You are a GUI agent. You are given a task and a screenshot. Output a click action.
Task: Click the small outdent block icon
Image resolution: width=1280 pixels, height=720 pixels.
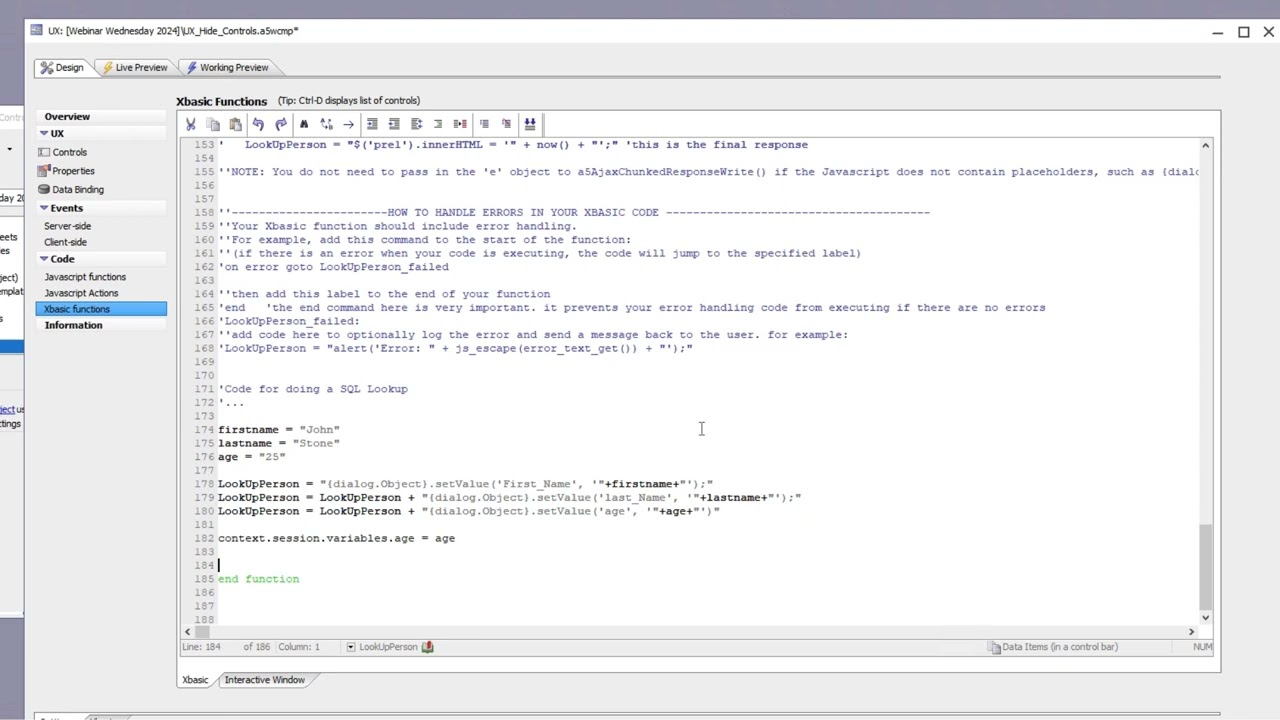point(438,124)
